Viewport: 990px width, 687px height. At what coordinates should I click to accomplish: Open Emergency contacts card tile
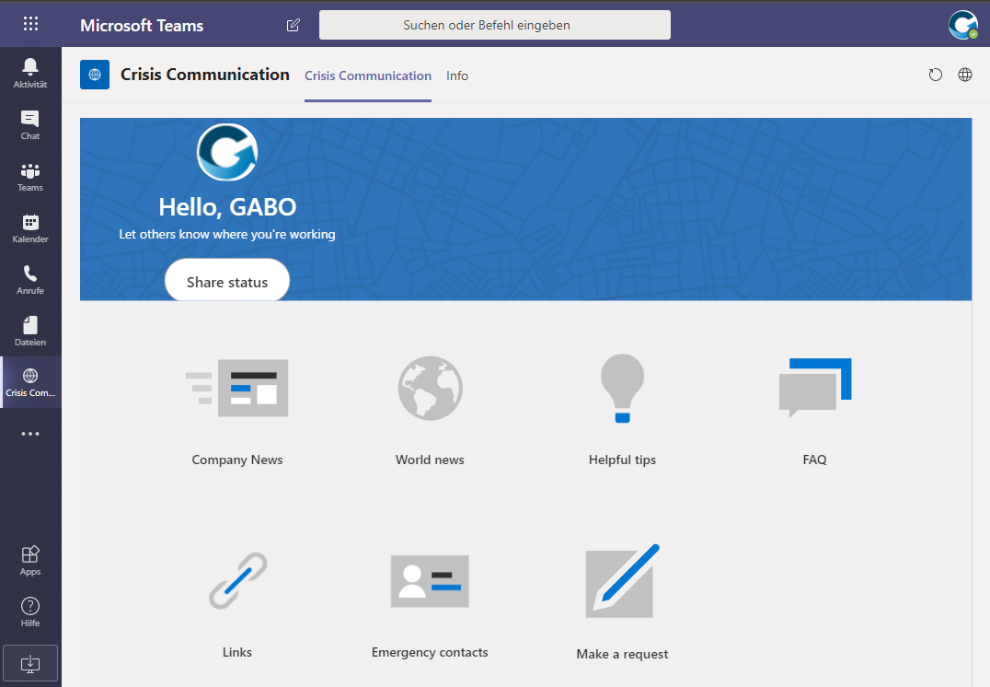430,581
